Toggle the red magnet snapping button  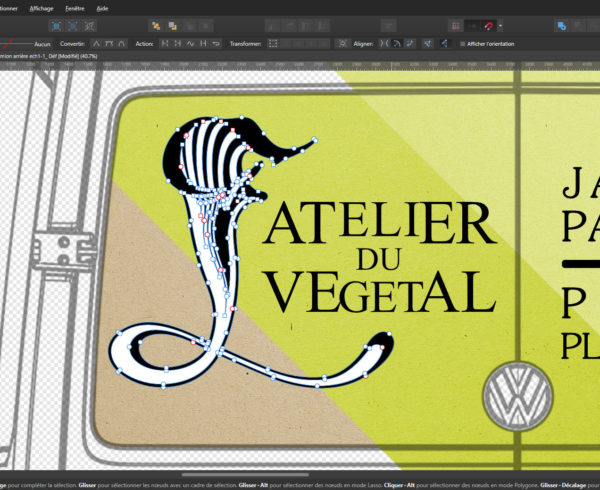[x=489, y=26]
